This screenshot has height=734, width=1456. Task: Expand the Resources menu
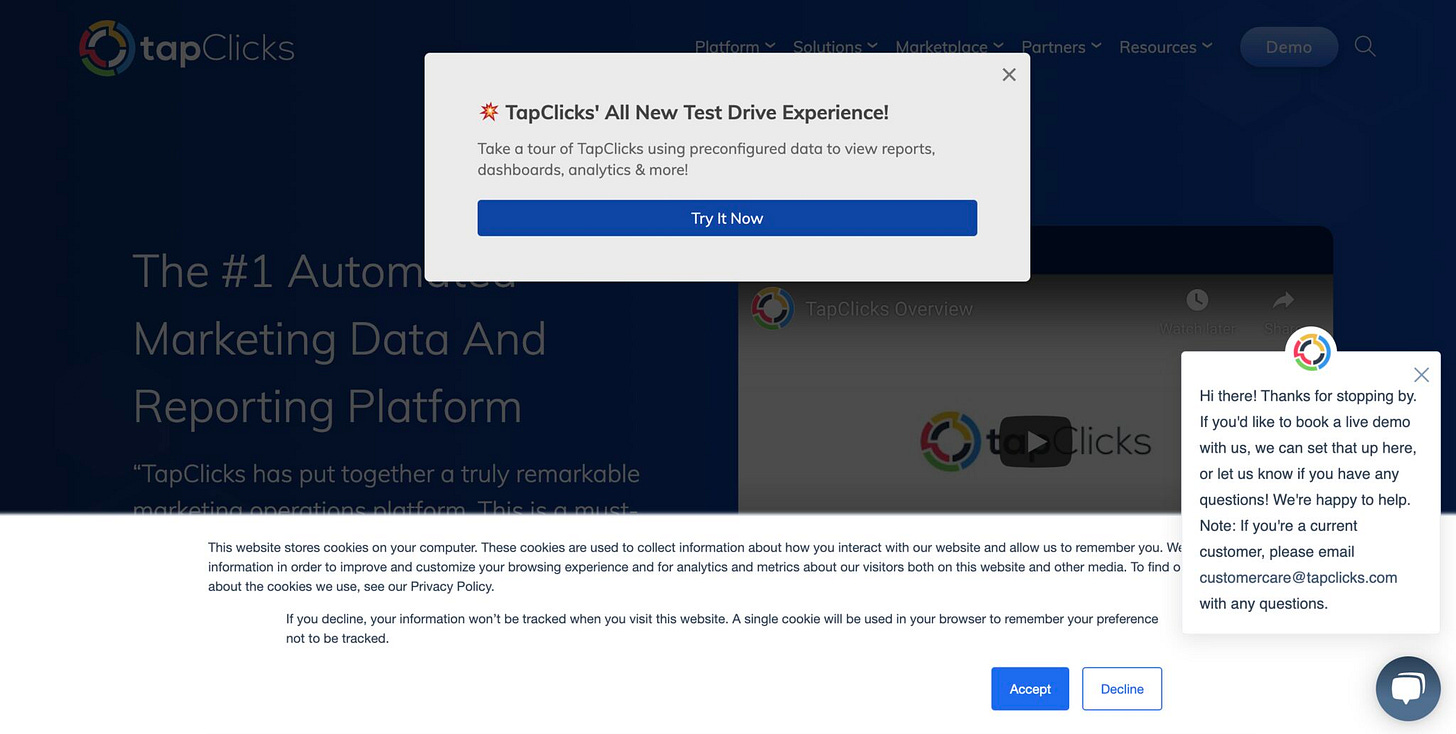(x=1166, y=47)
